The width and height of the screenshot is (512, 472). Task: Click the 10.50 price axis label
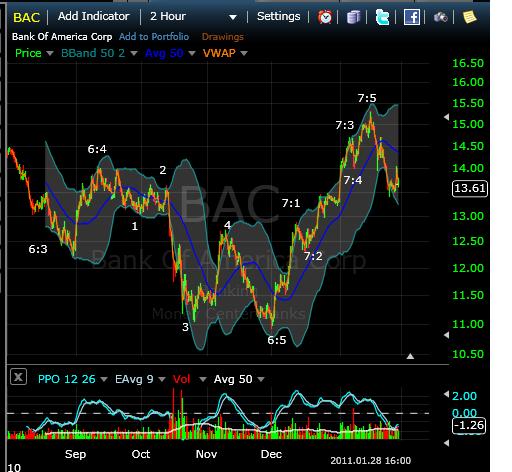tap(468, 354)
